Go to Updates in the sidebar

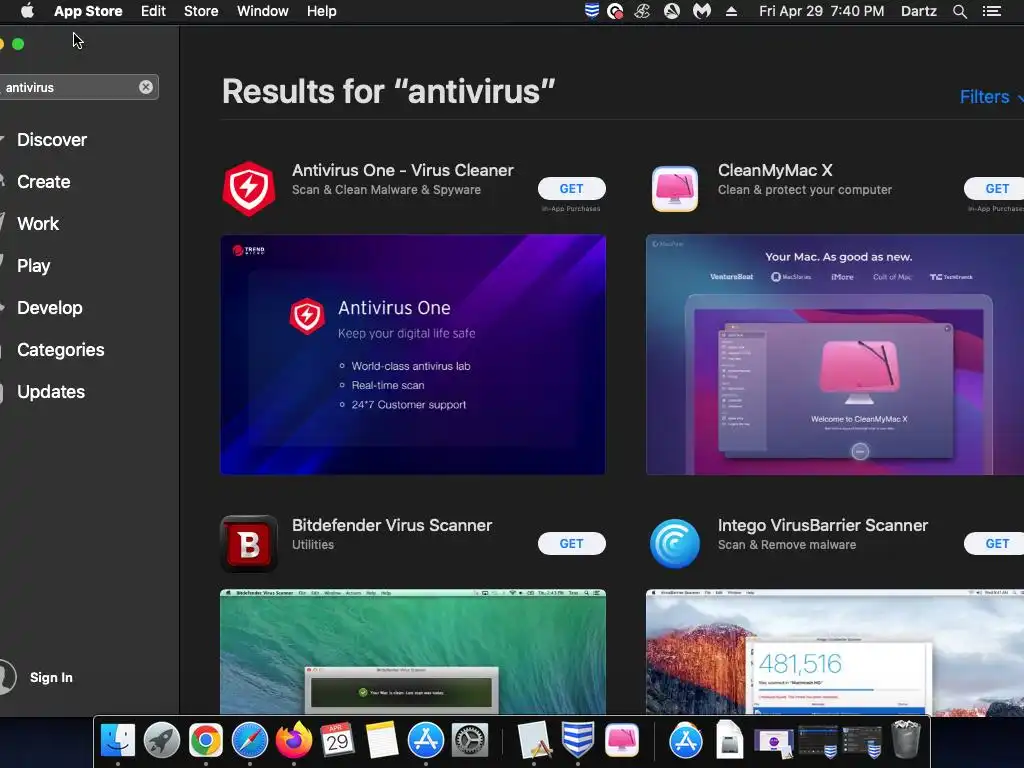(x=51, y=392)
